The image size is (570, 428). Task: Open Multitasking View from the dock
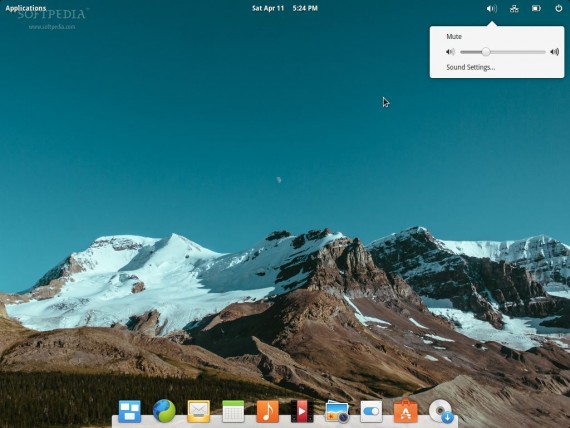[130, 411]
